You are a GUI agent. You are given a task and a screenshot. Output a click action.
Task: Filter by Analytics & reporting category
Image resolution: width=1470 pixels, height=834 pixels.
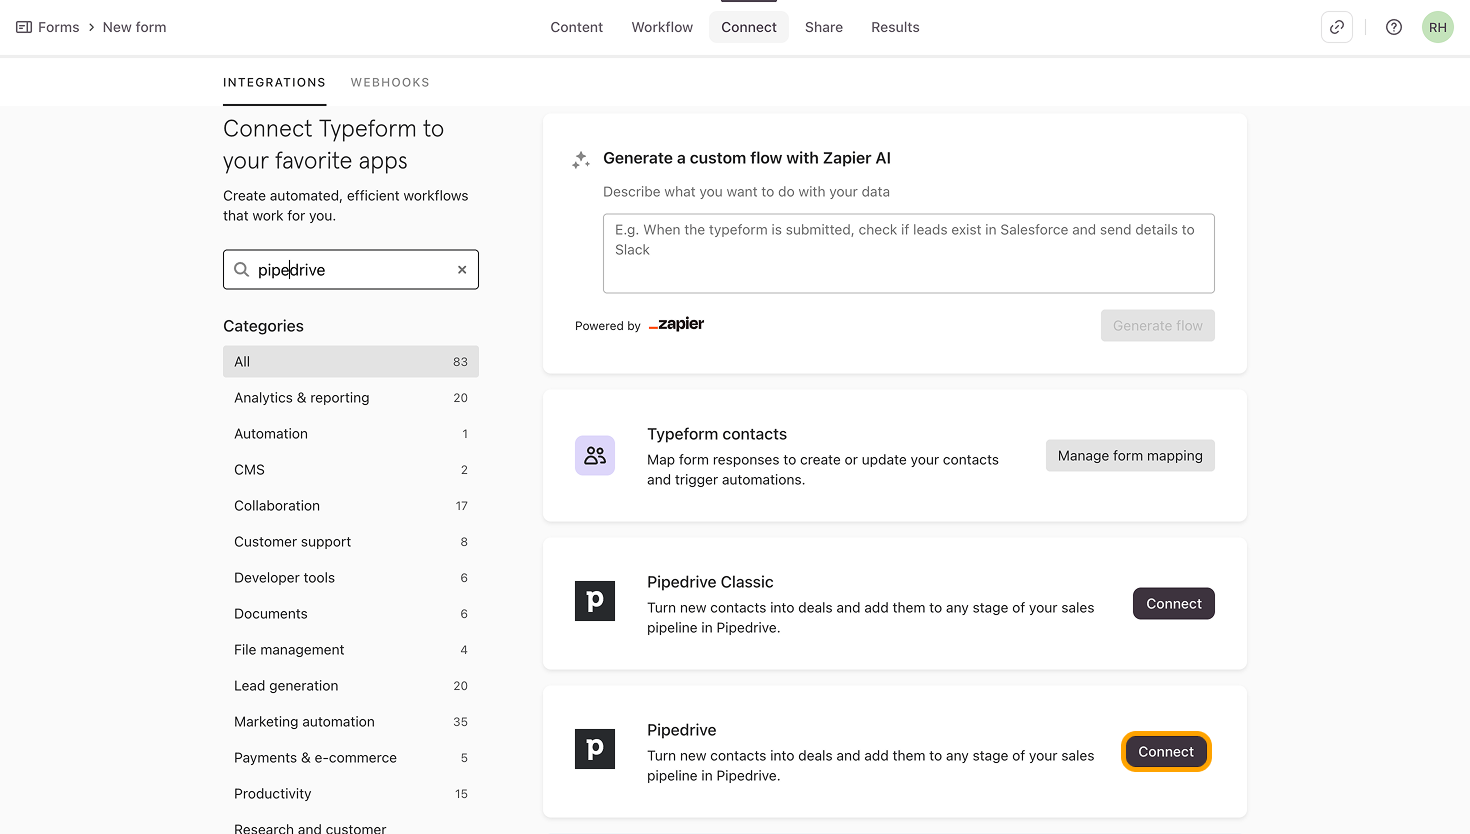click(351, 398)
